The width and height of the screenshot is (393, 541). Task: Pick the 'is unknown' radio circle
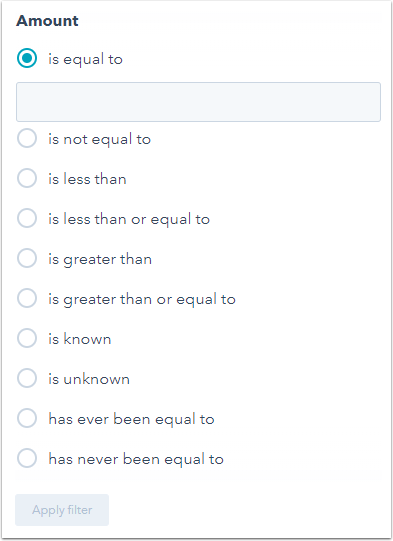point(27,378)
